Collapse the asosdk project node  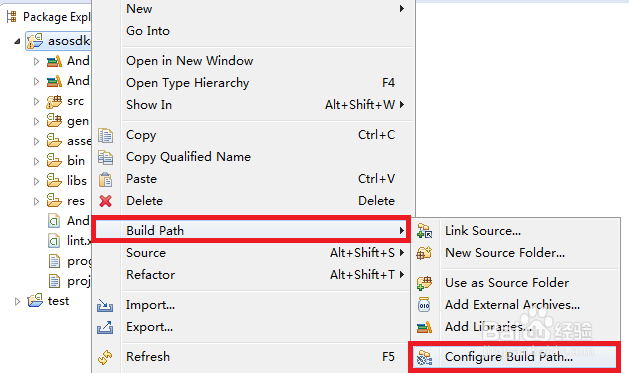click(x=17, y=41)
